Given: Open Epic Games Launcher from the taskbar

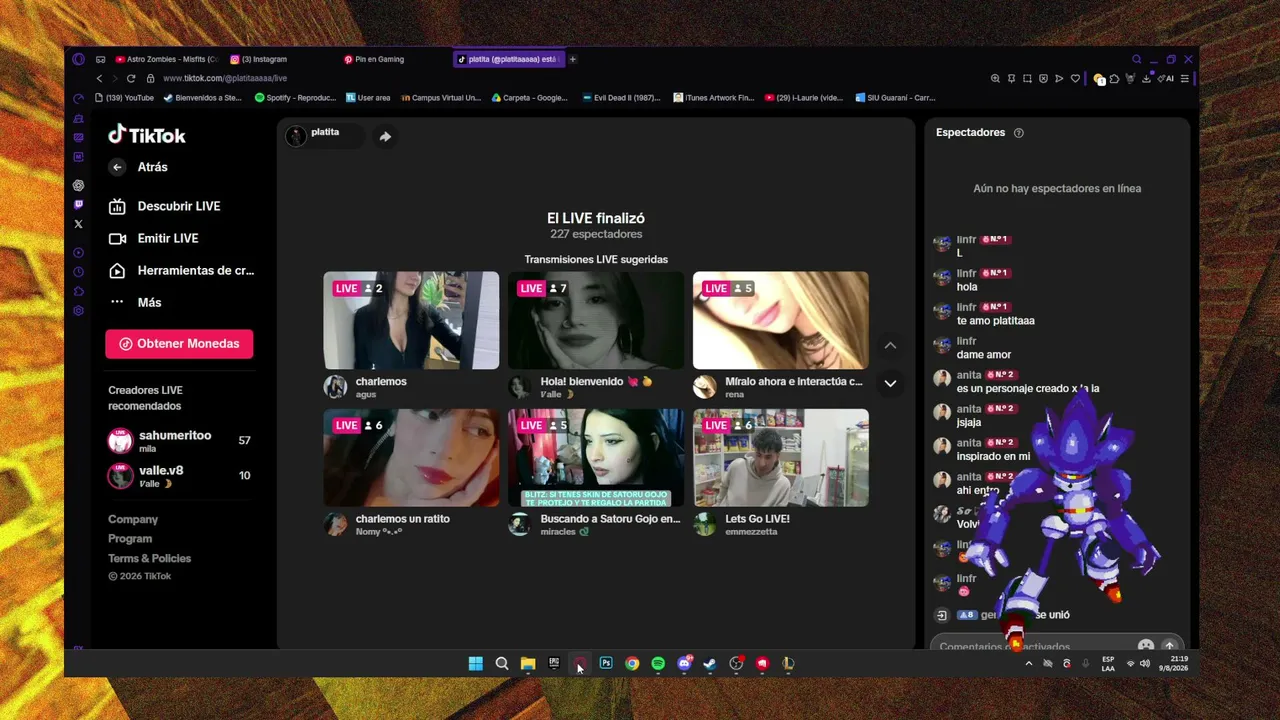Looking at the screenshot, I should (x=554, y=663).
